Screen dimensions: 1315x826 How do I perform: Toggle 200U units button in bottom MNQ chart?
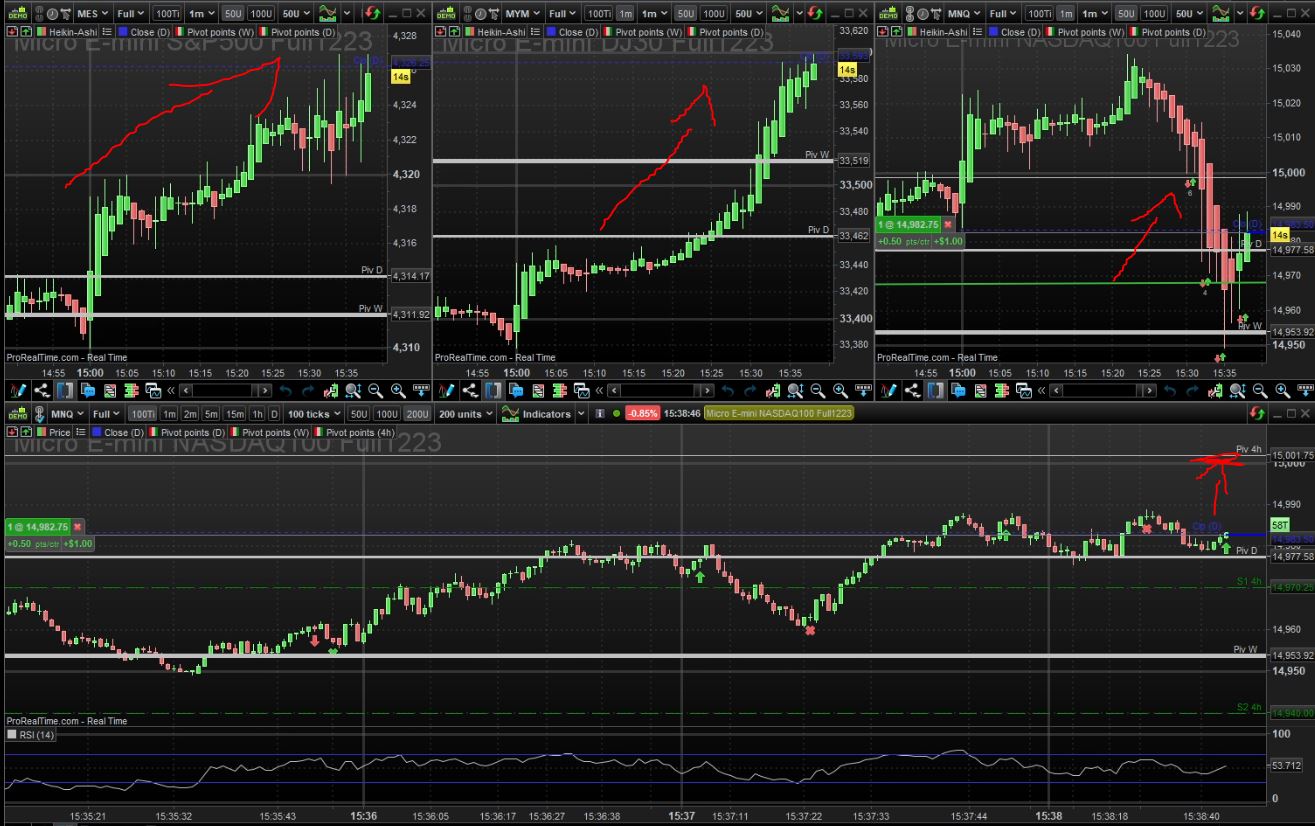click(x=418, y=413)
